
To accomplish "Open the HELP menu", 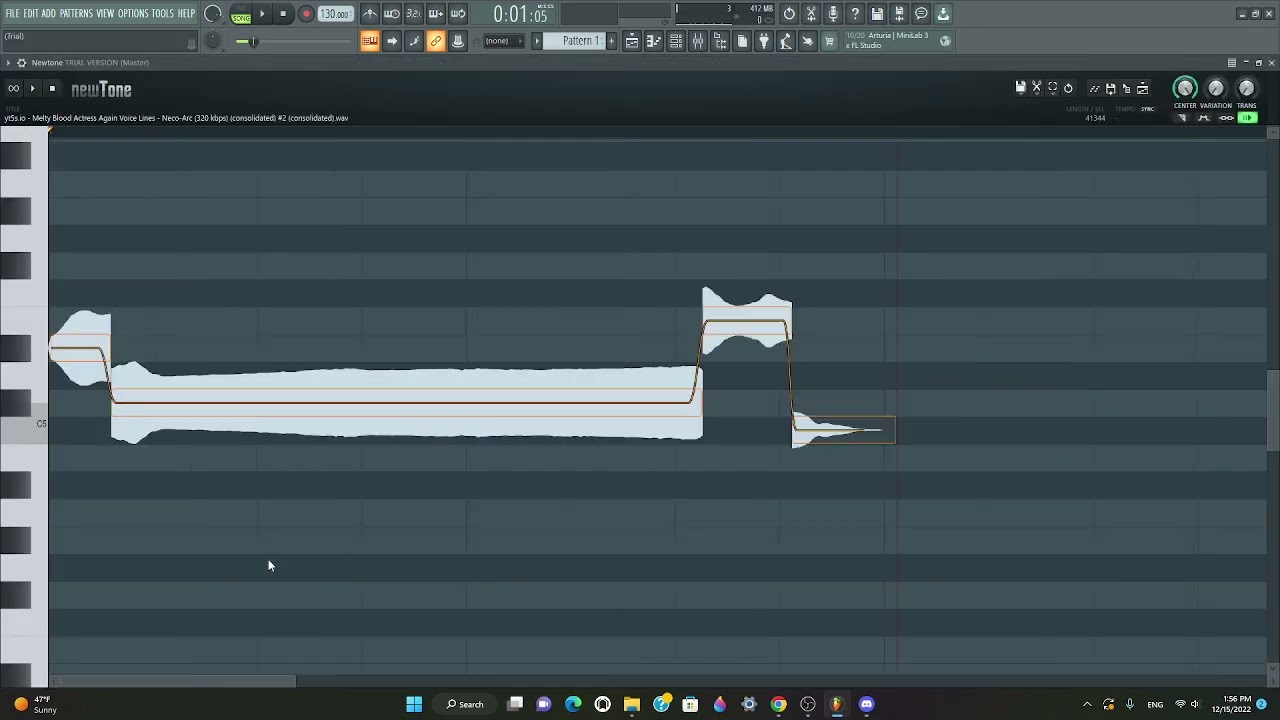I will point(186,14).
